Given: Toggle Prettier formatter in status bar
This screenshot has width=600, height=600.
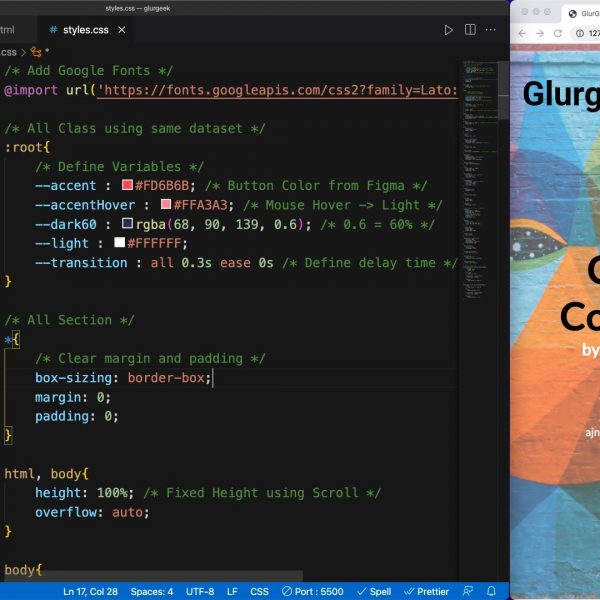Looking at the screenshot, I should point(427,591).
